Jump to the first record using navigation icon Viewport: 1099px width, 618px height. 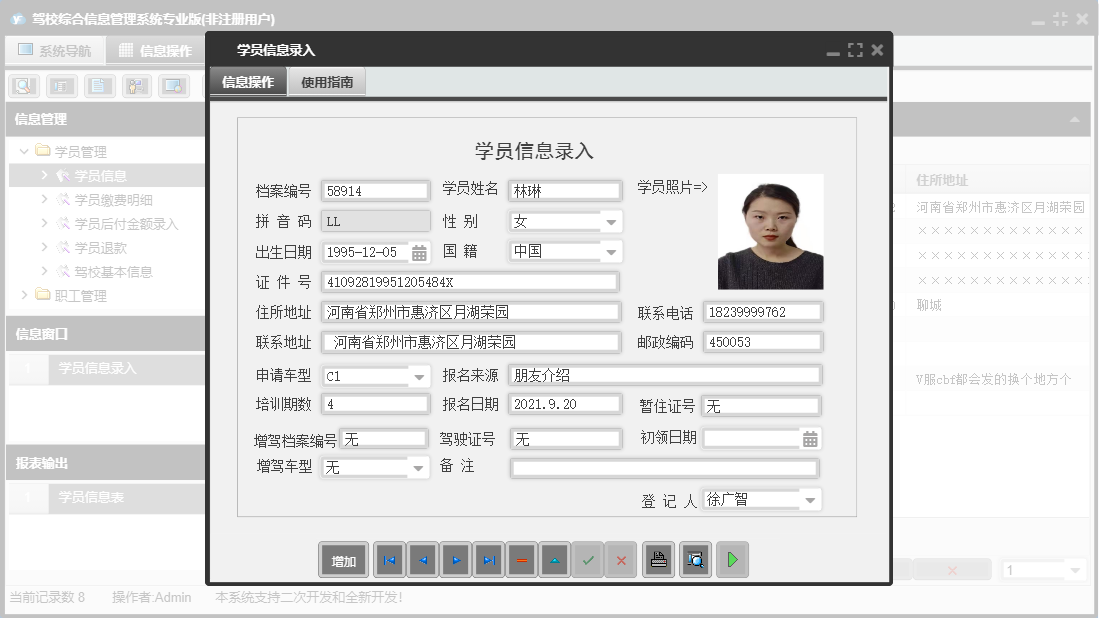389,560
